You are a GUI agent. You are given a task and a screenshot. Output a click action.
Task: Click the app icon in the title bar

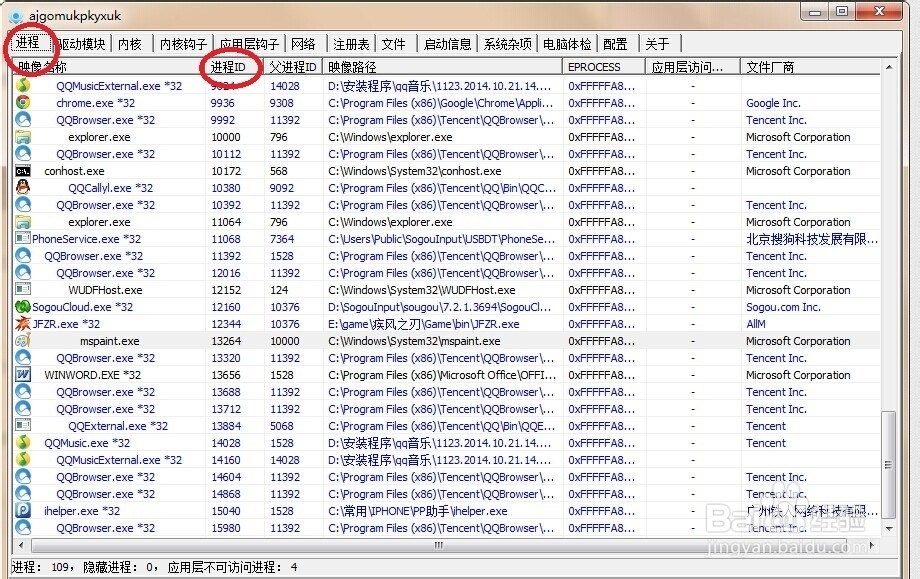click(x=16, y=16)
